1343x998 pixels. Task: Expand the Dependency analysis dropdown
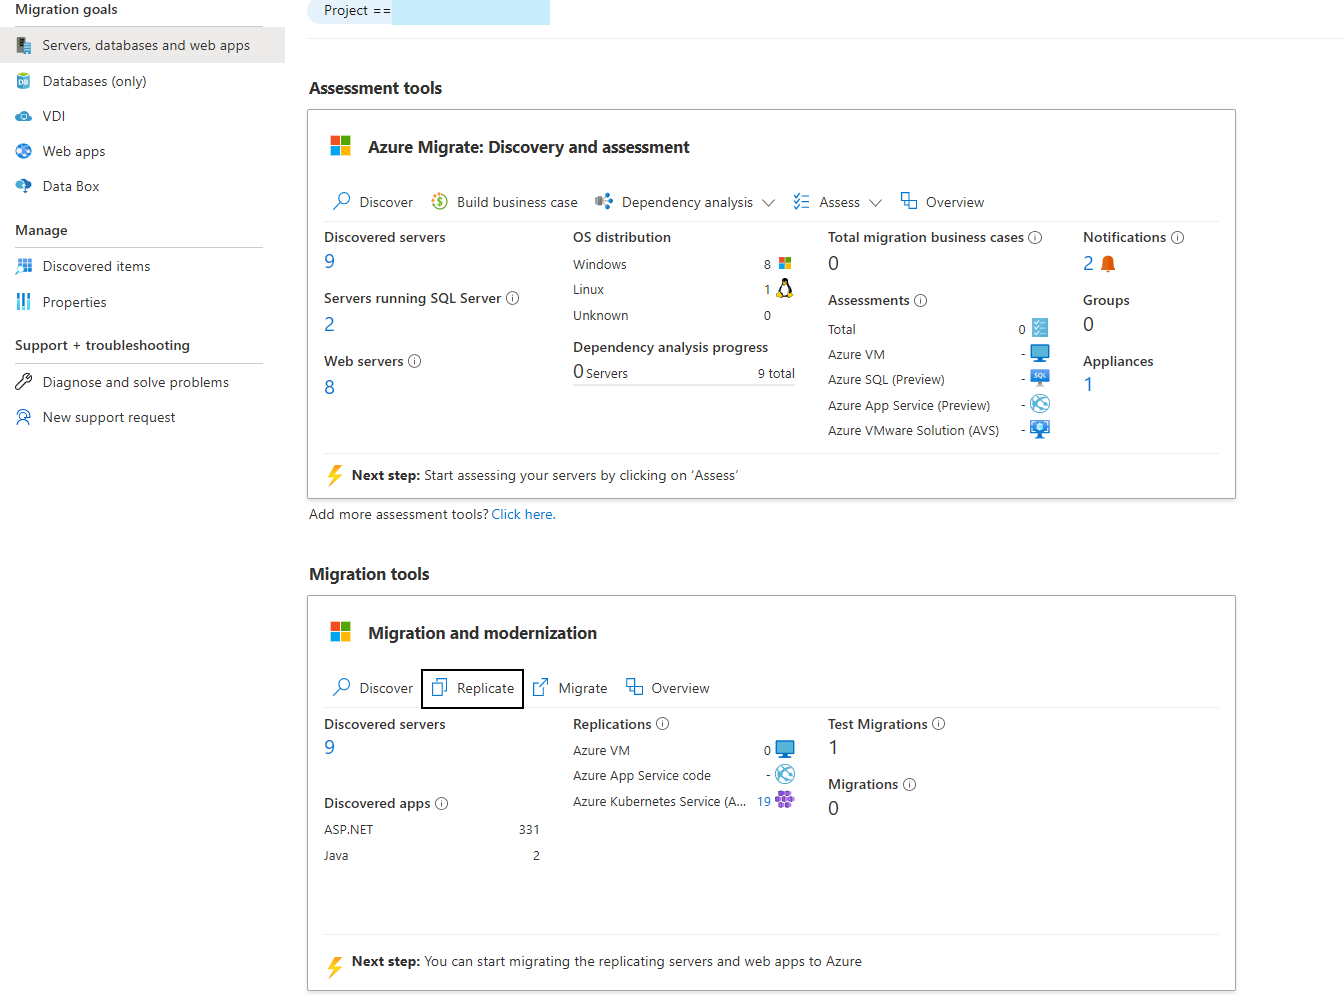point(770,201)
